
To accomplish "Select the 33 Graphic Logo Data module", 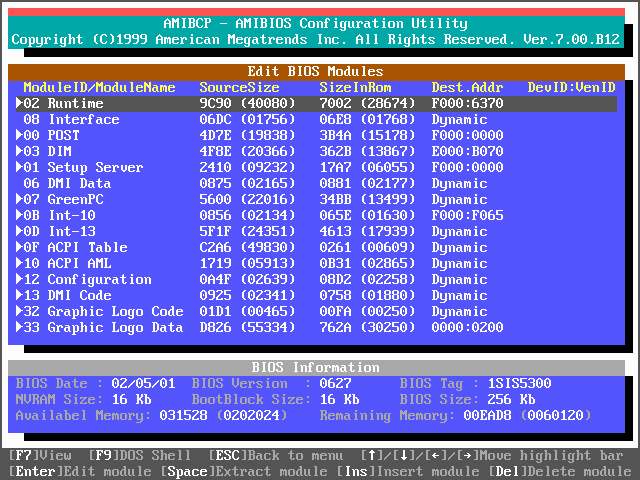I will tap(316, 327).
